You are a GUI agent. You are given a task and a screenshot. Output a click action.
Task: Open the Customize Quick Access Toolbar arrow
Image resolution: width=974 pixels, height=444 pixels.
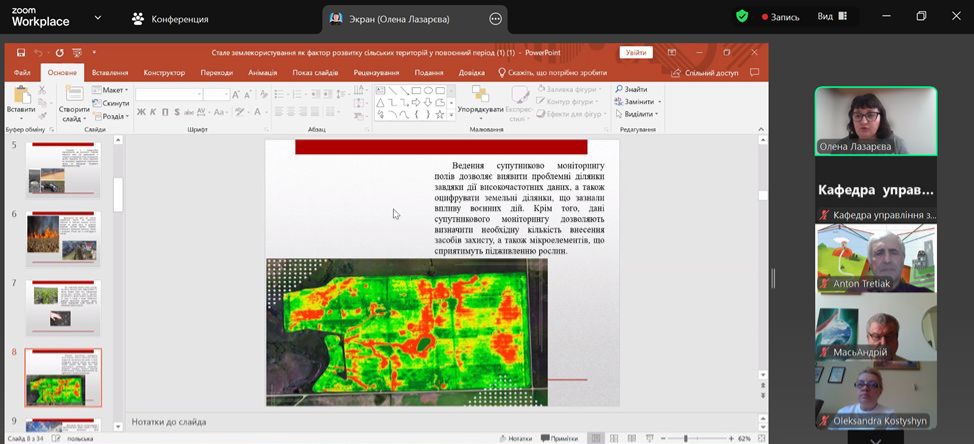[x=94, y=53]
